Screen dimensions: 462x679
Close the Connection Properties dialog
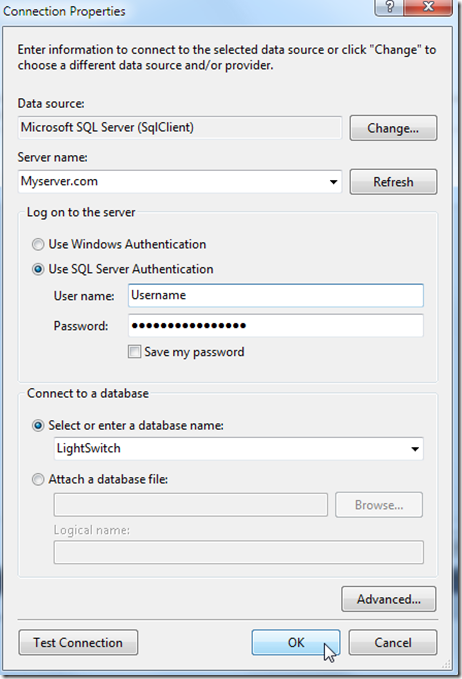point(428,7)
